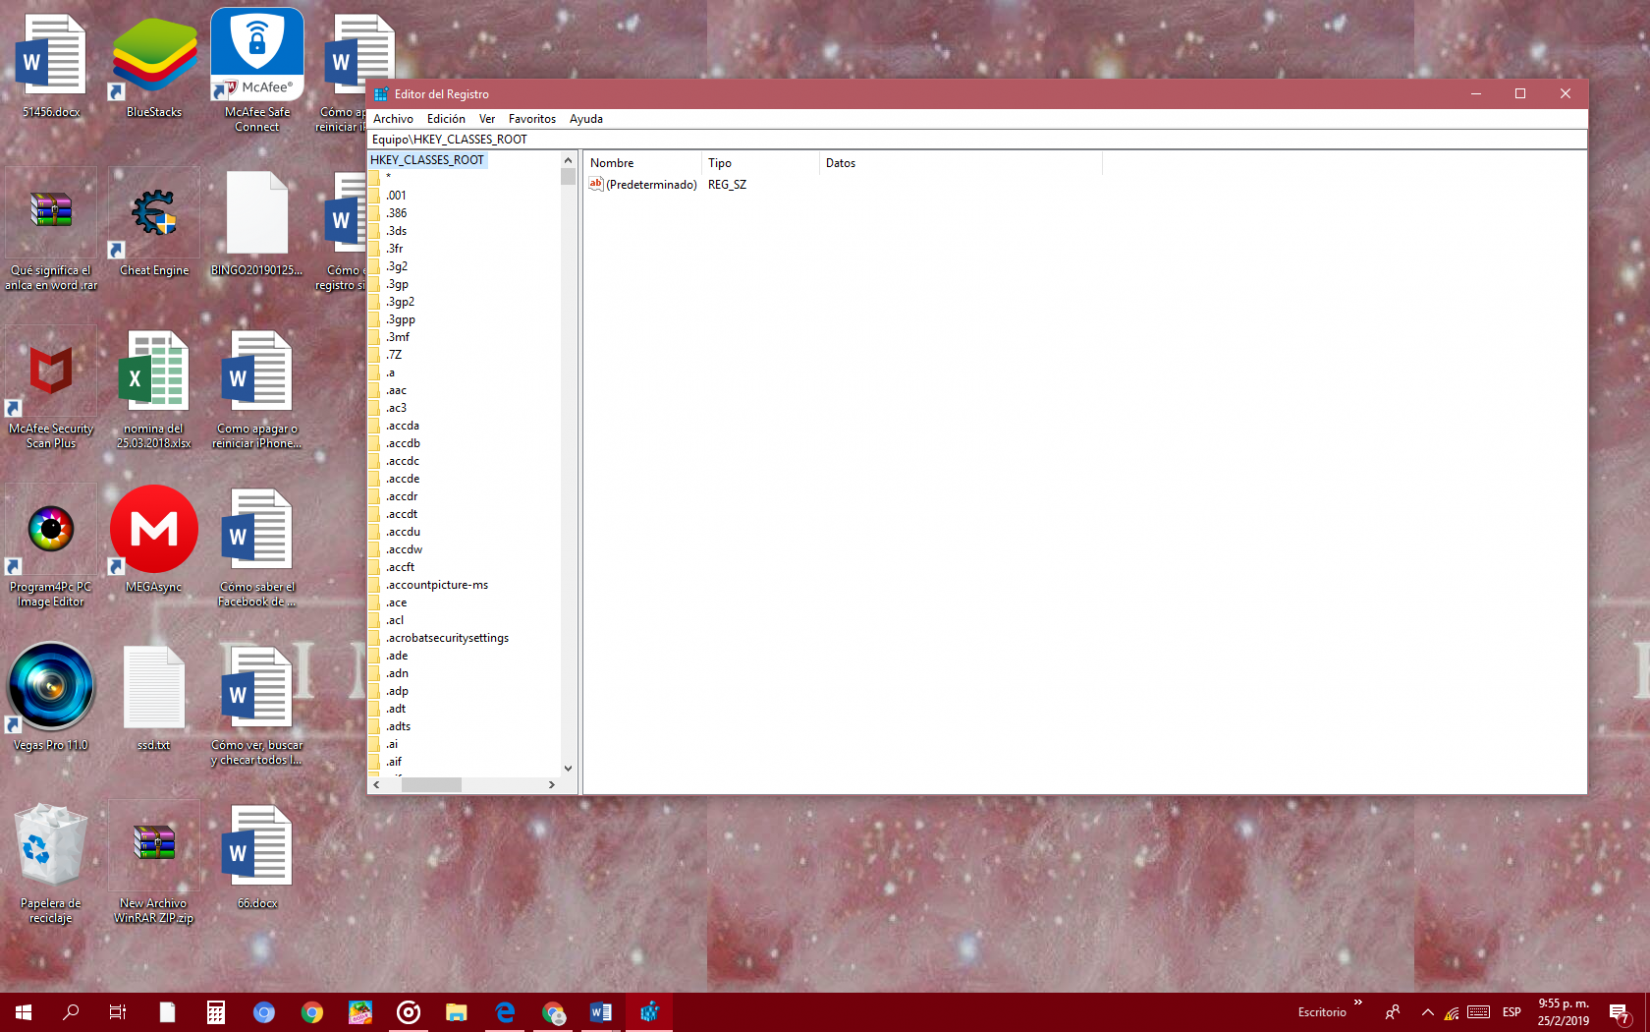Click the tree's scroll down arrow
Image resolution: width=1650 pixels, height=1032 pixels.
pyautogui.click(x=568, y=768)
